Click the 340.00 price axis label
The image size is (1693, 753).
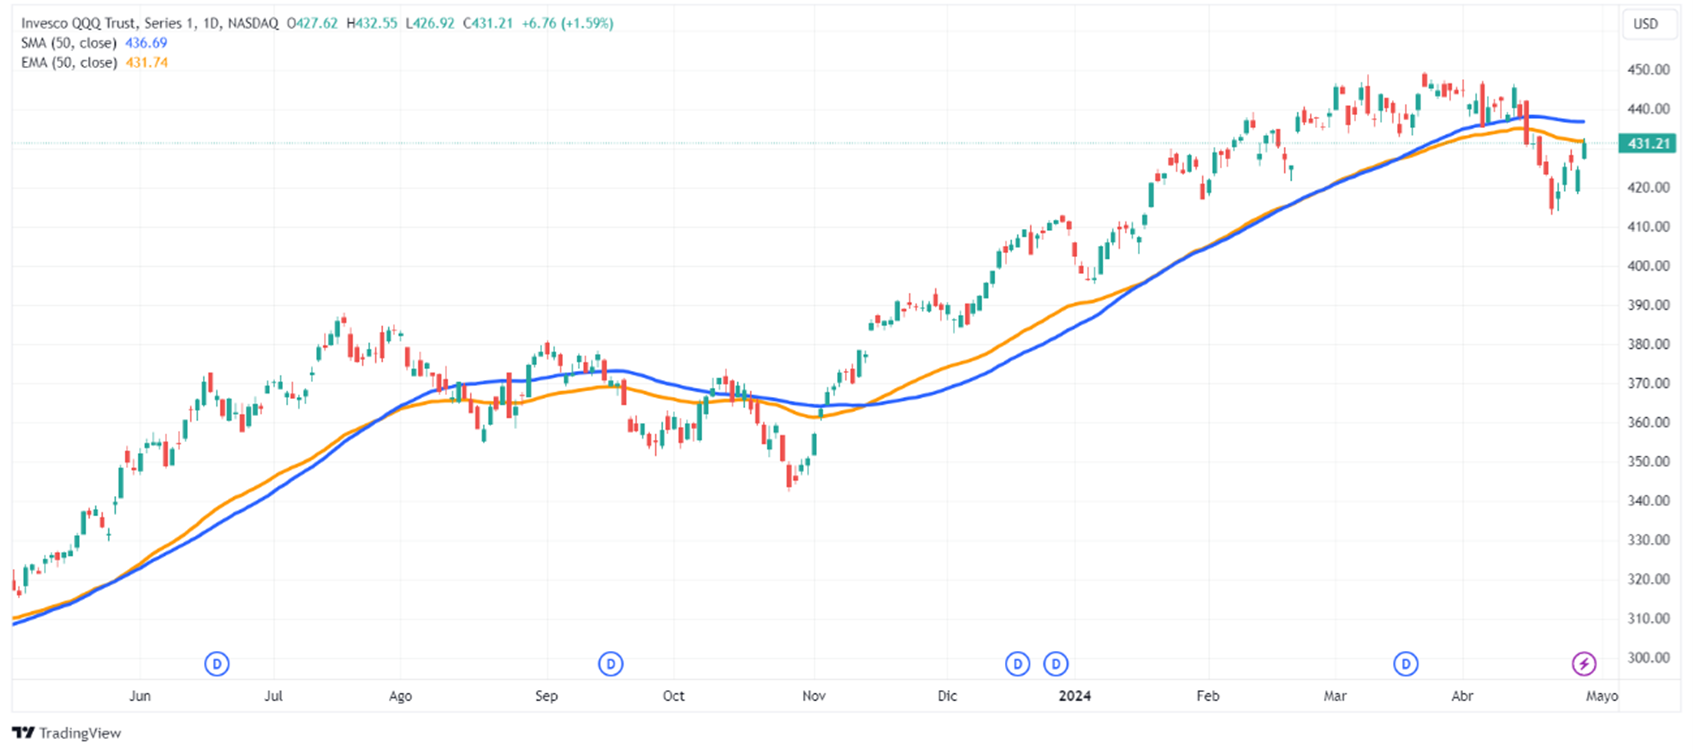pos(1649,501)
